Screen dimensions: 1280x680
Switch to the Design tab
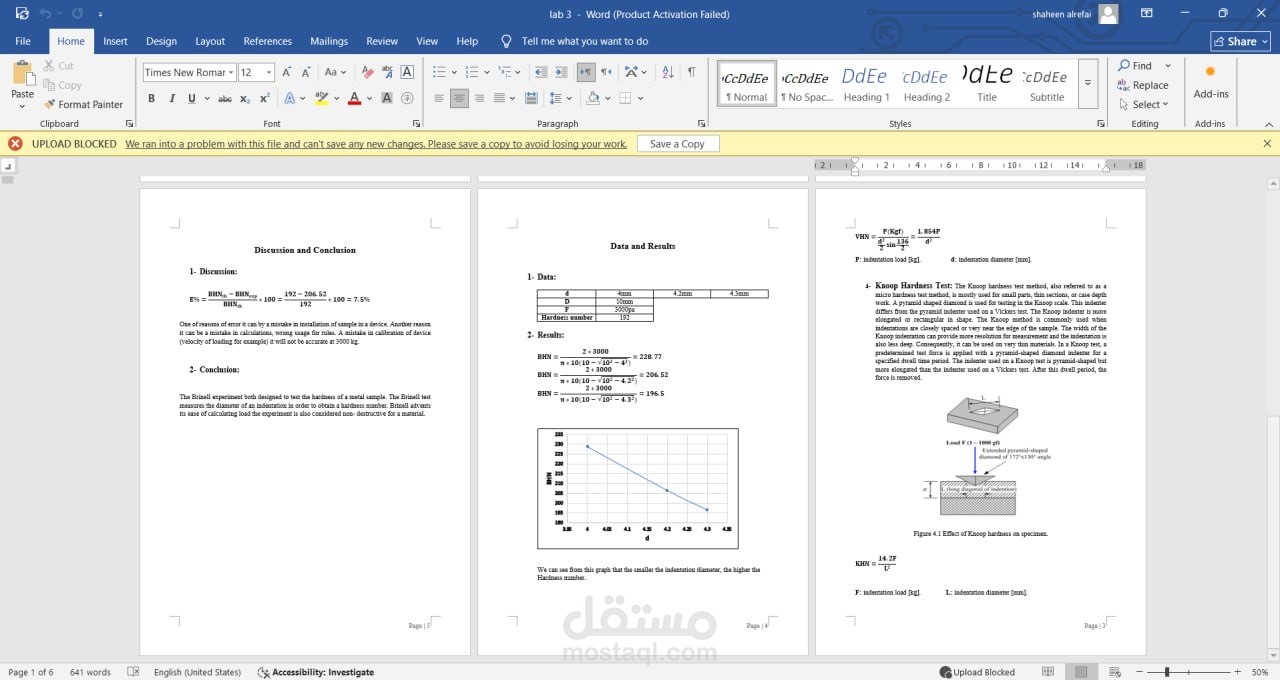click(x=161, y=41)
